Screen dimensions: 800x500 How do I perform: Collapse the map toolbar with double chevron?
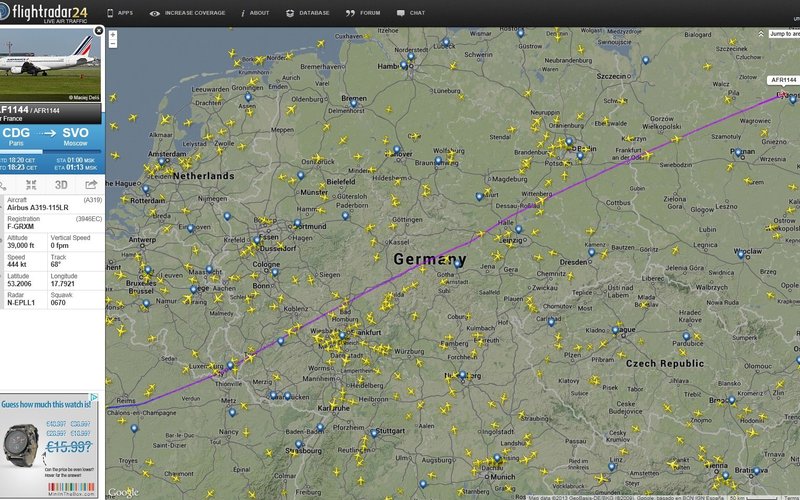(761, 34)
